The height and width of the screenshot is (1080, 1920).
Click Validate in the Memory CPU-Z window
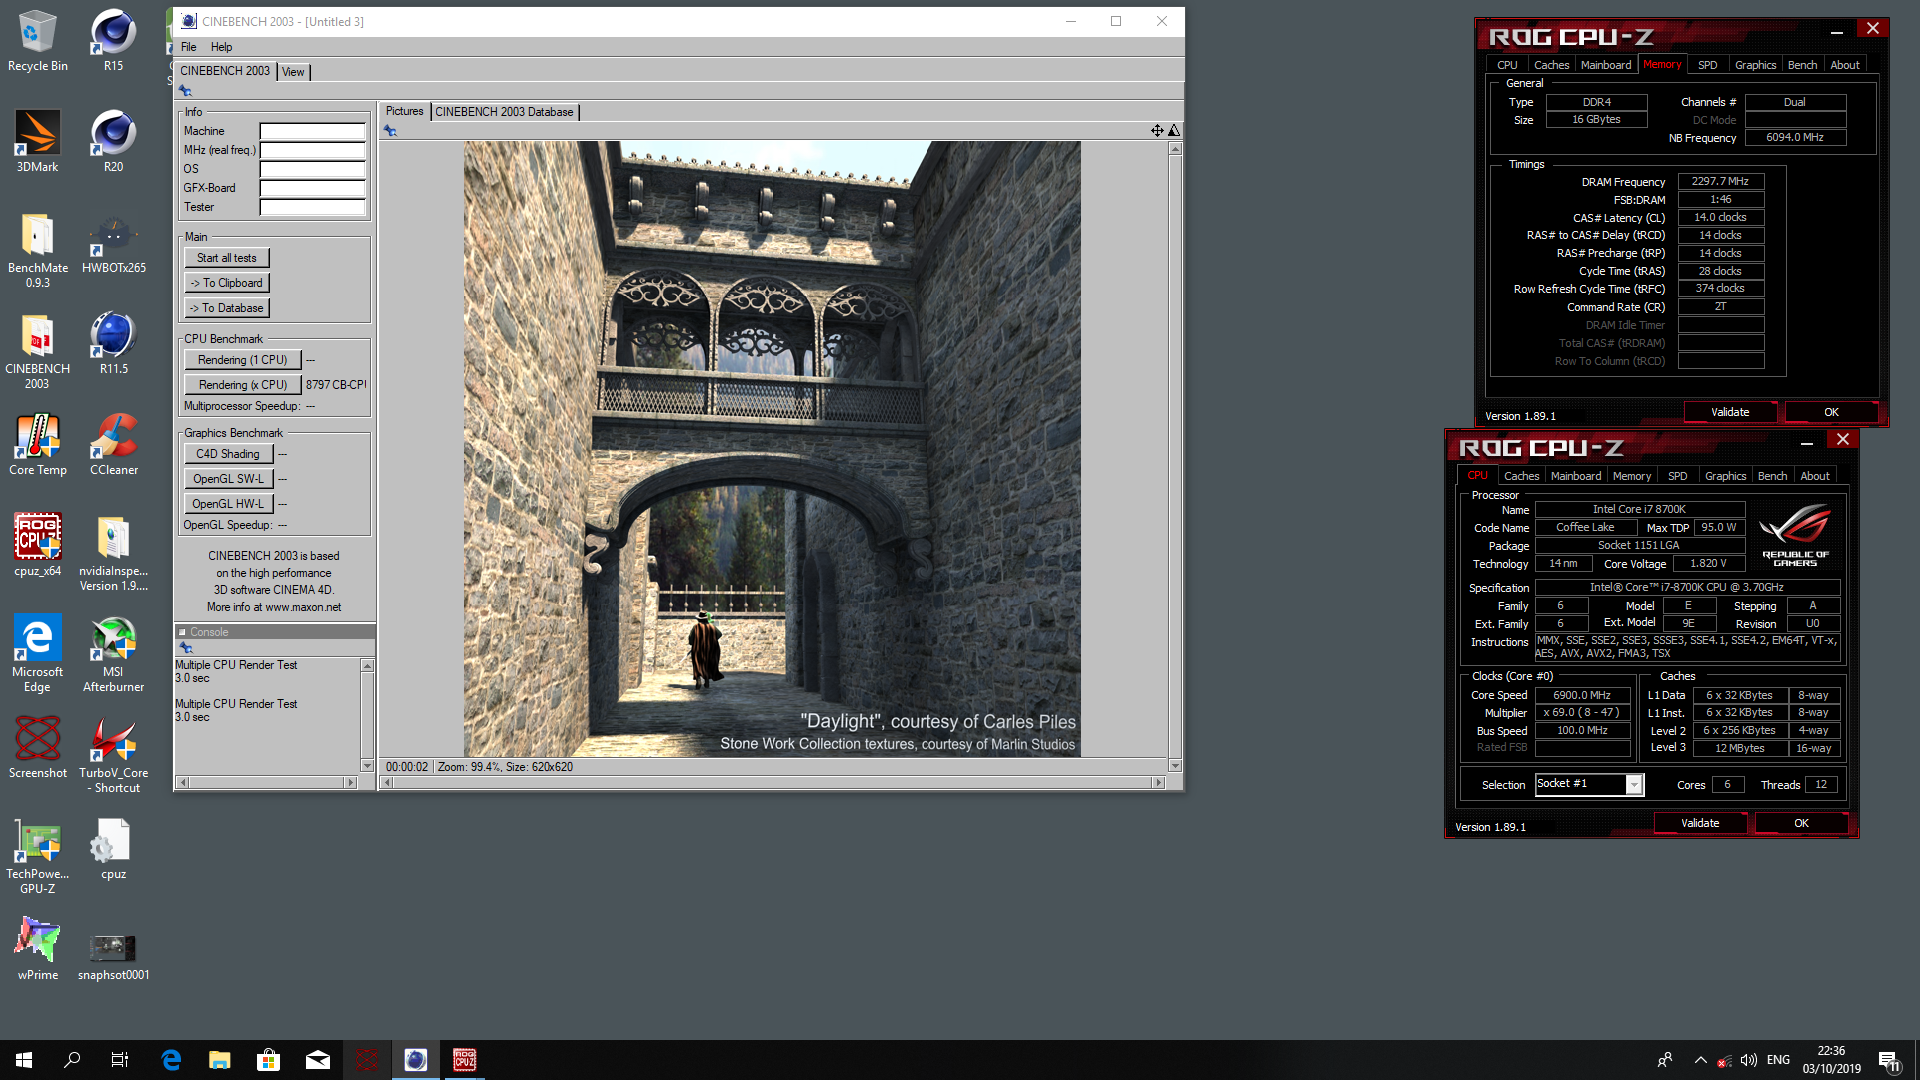pyautogui.click(x=1730, y=412)
